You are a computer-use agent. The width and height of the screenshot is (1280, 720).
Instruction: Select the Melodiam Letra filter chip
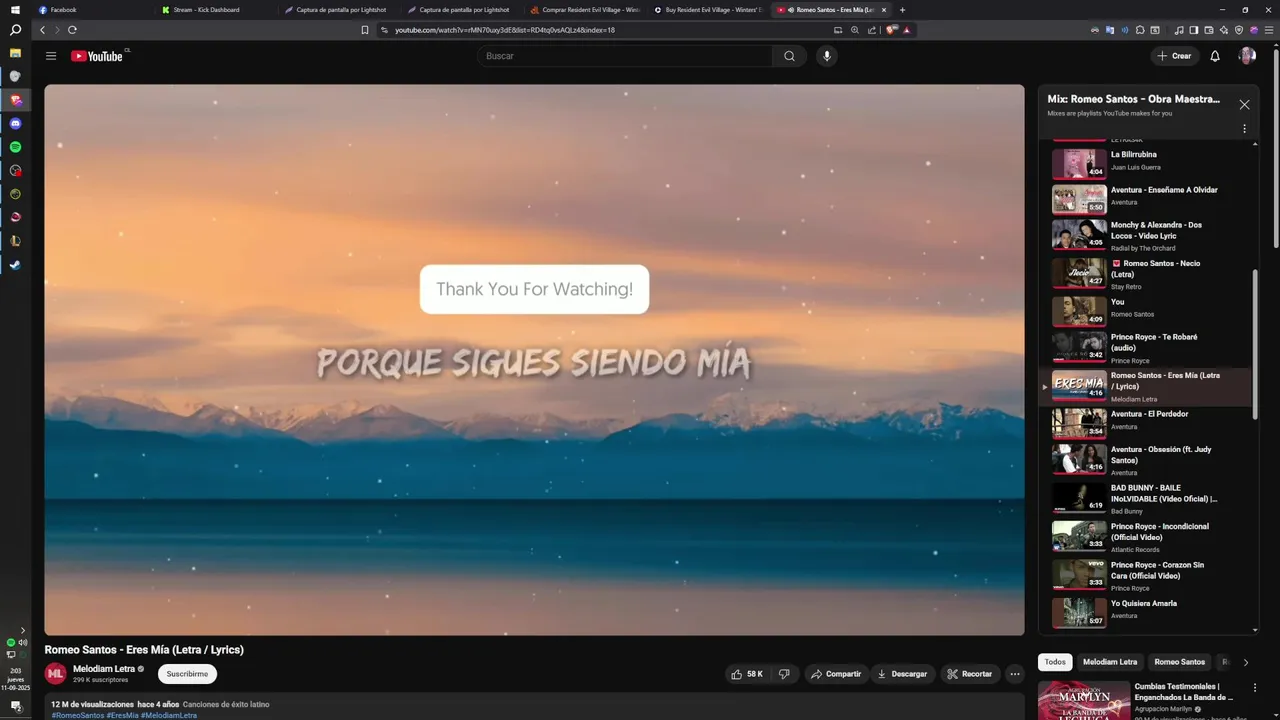1110,662
